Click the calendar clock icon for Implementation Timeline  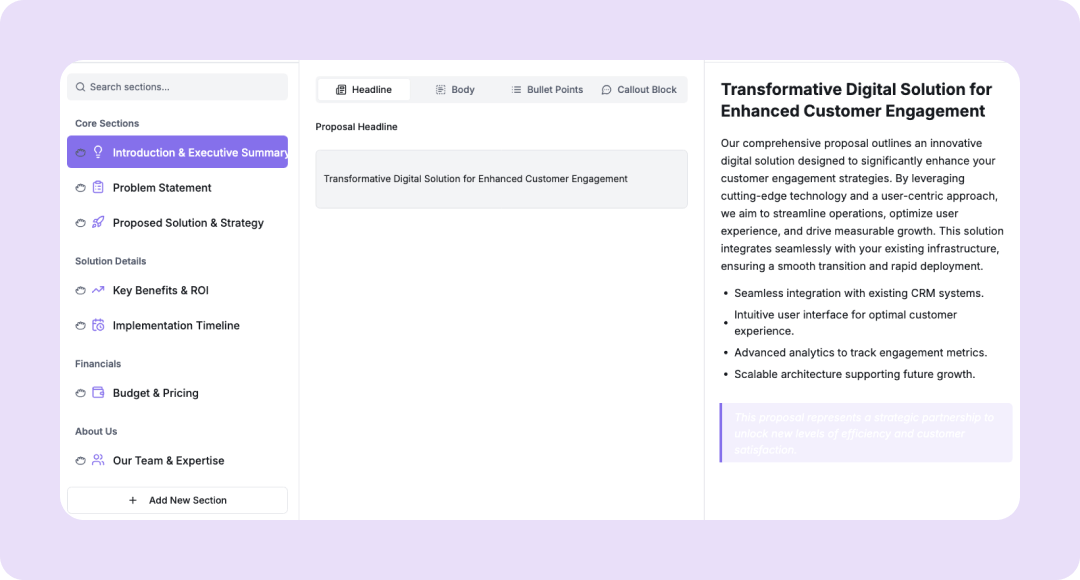(x=98, y=326)
